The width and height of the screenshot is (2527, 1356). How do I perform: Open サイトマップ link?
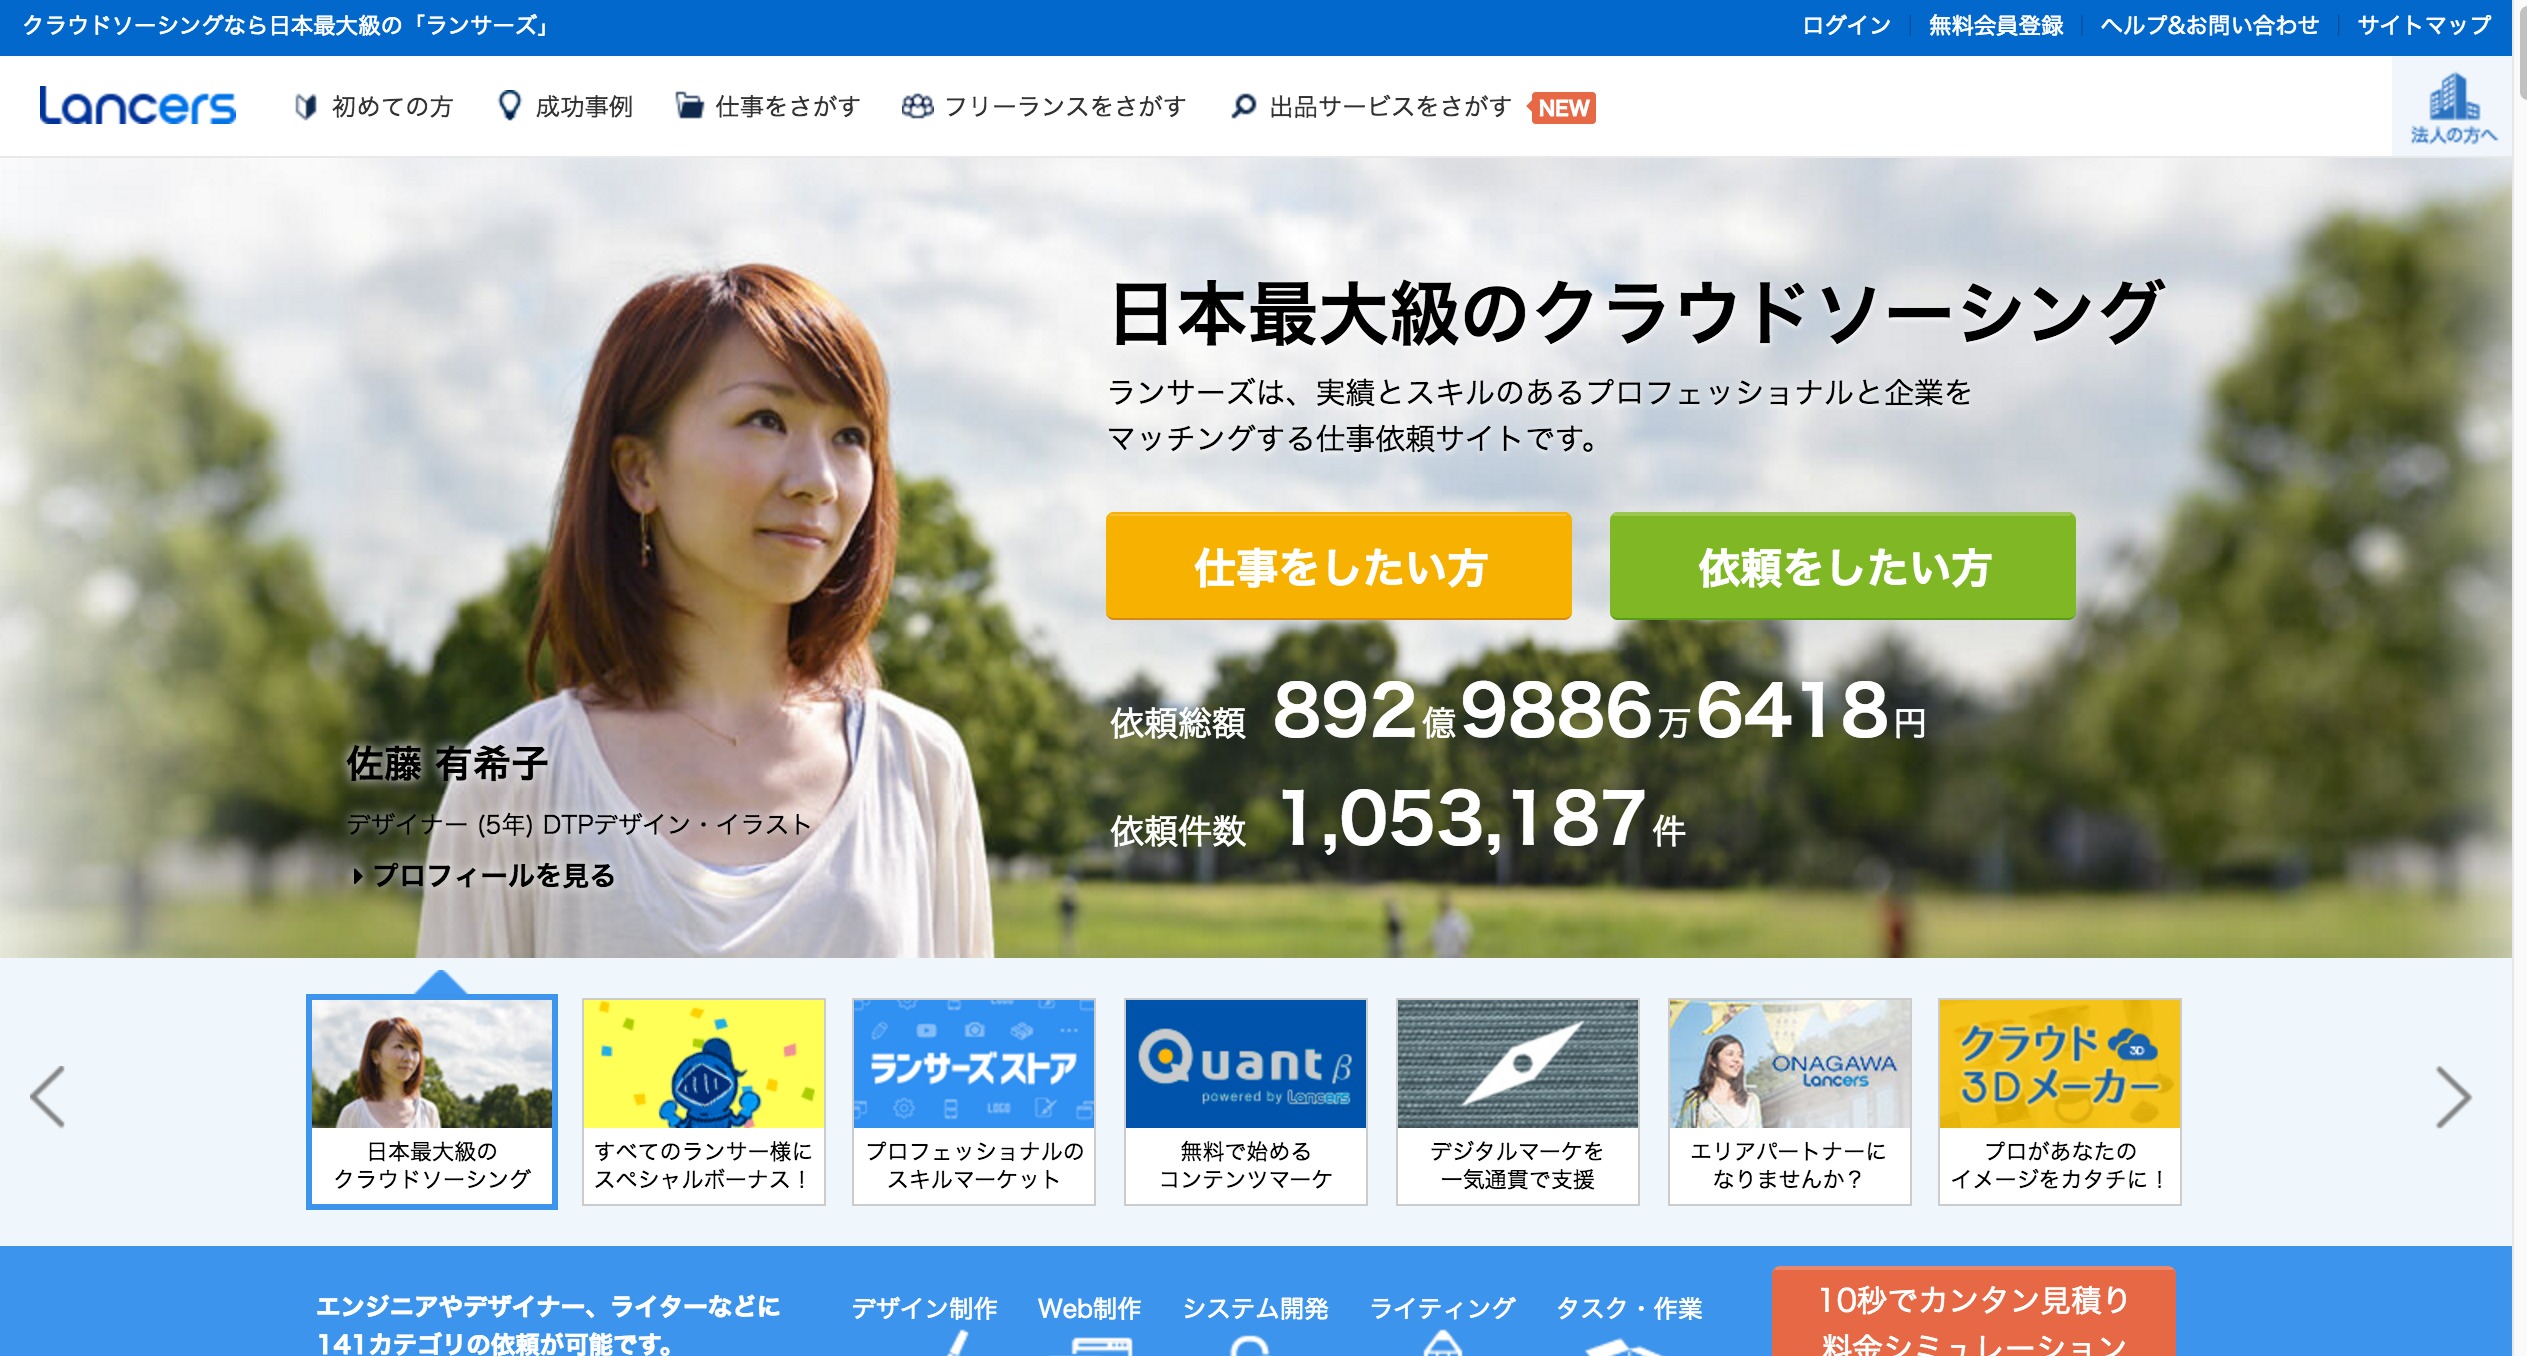pos(2423,26)
